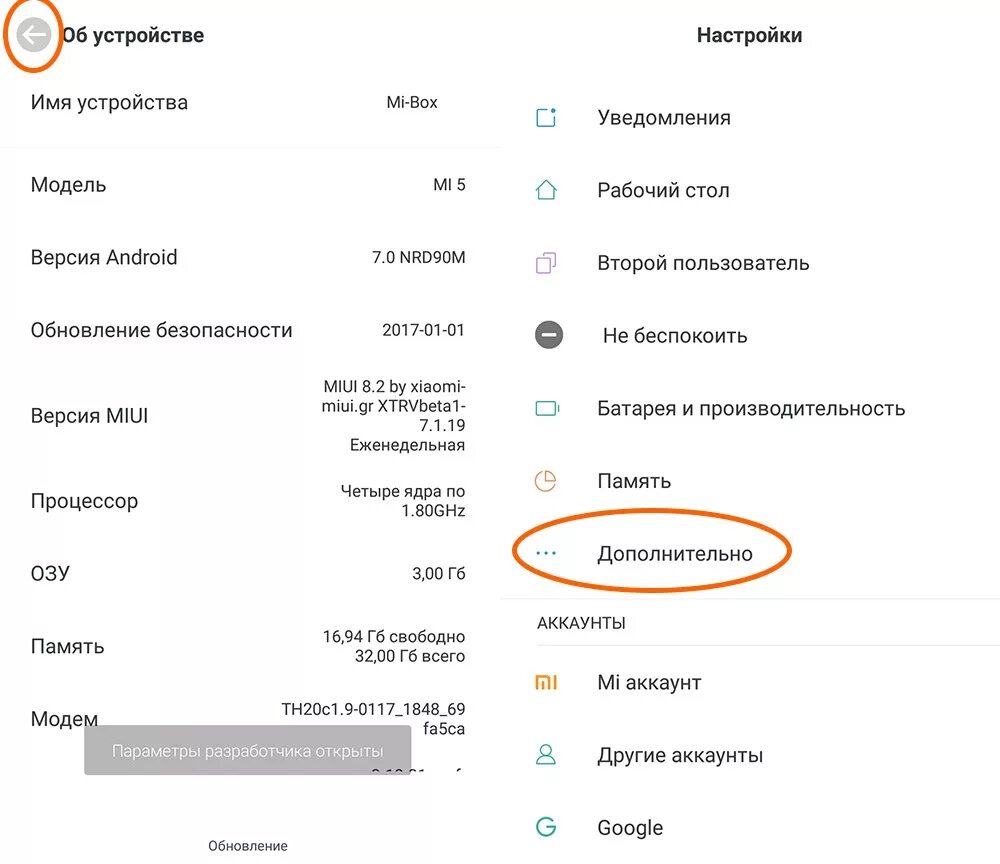Click the Notifications (Уведомления) icon

pyautogui.click(x=546, y=118)
